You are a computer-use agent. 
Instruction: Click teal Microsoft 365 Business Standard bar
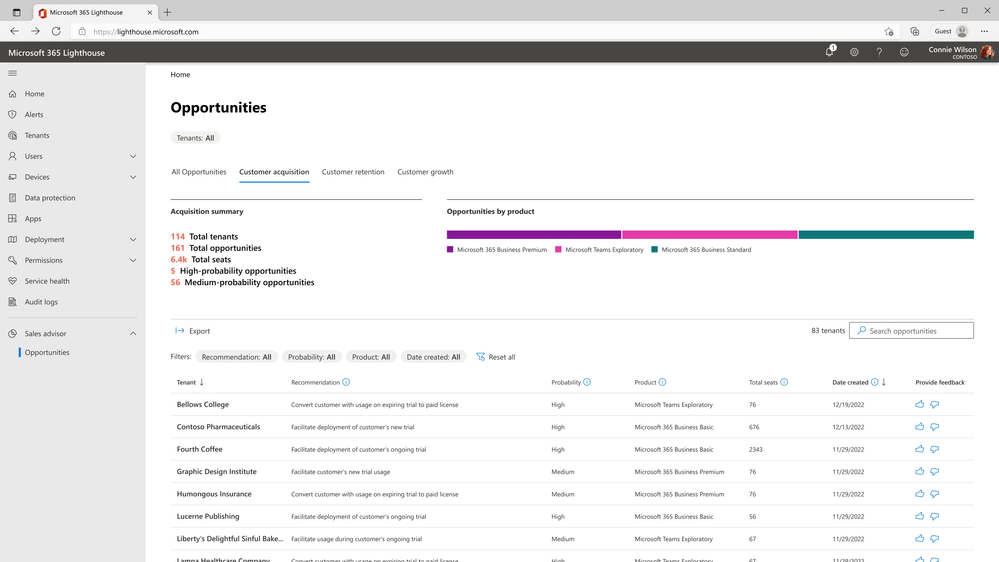point(886,234)
